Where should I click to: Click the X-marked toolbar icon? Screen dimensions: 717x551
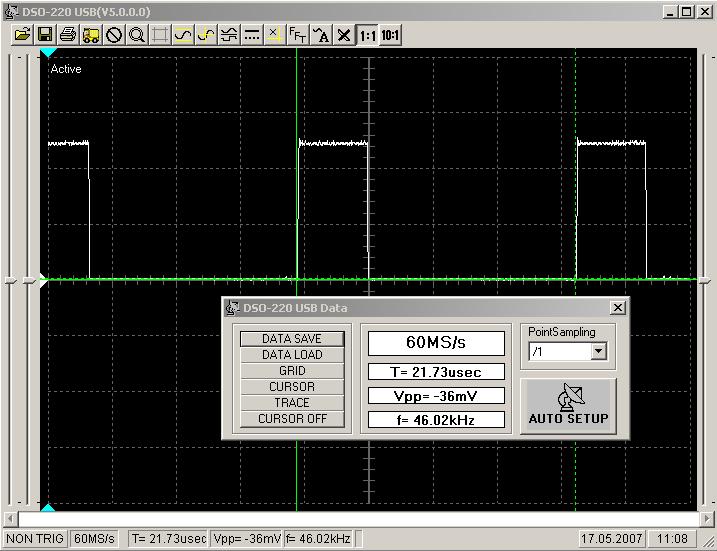[x=344, y=35]
